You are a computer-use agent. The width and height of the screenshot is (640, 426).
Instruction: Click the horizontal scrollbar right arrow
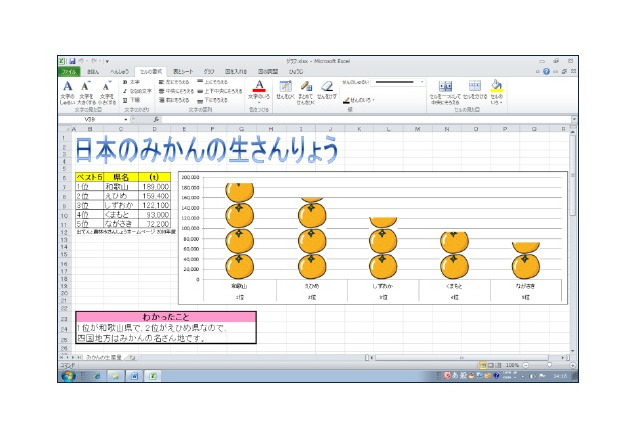click(563, 357)
